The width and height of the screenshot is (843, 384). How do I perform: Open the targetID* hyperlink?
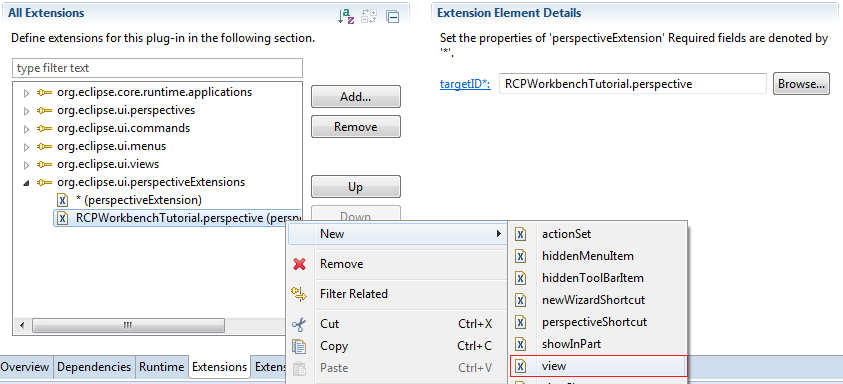465,84
